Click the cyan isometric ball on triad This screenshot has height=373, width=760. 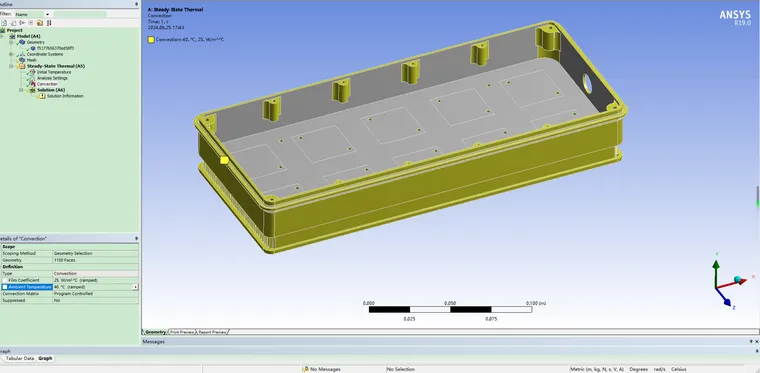(x=738, y=280)
